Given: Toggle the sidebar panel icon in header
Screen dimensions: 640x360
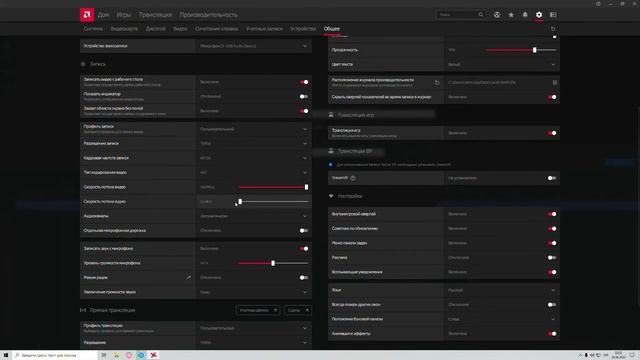Looking at the screenshot, I should pyautogui.click(x=553, y=15).
